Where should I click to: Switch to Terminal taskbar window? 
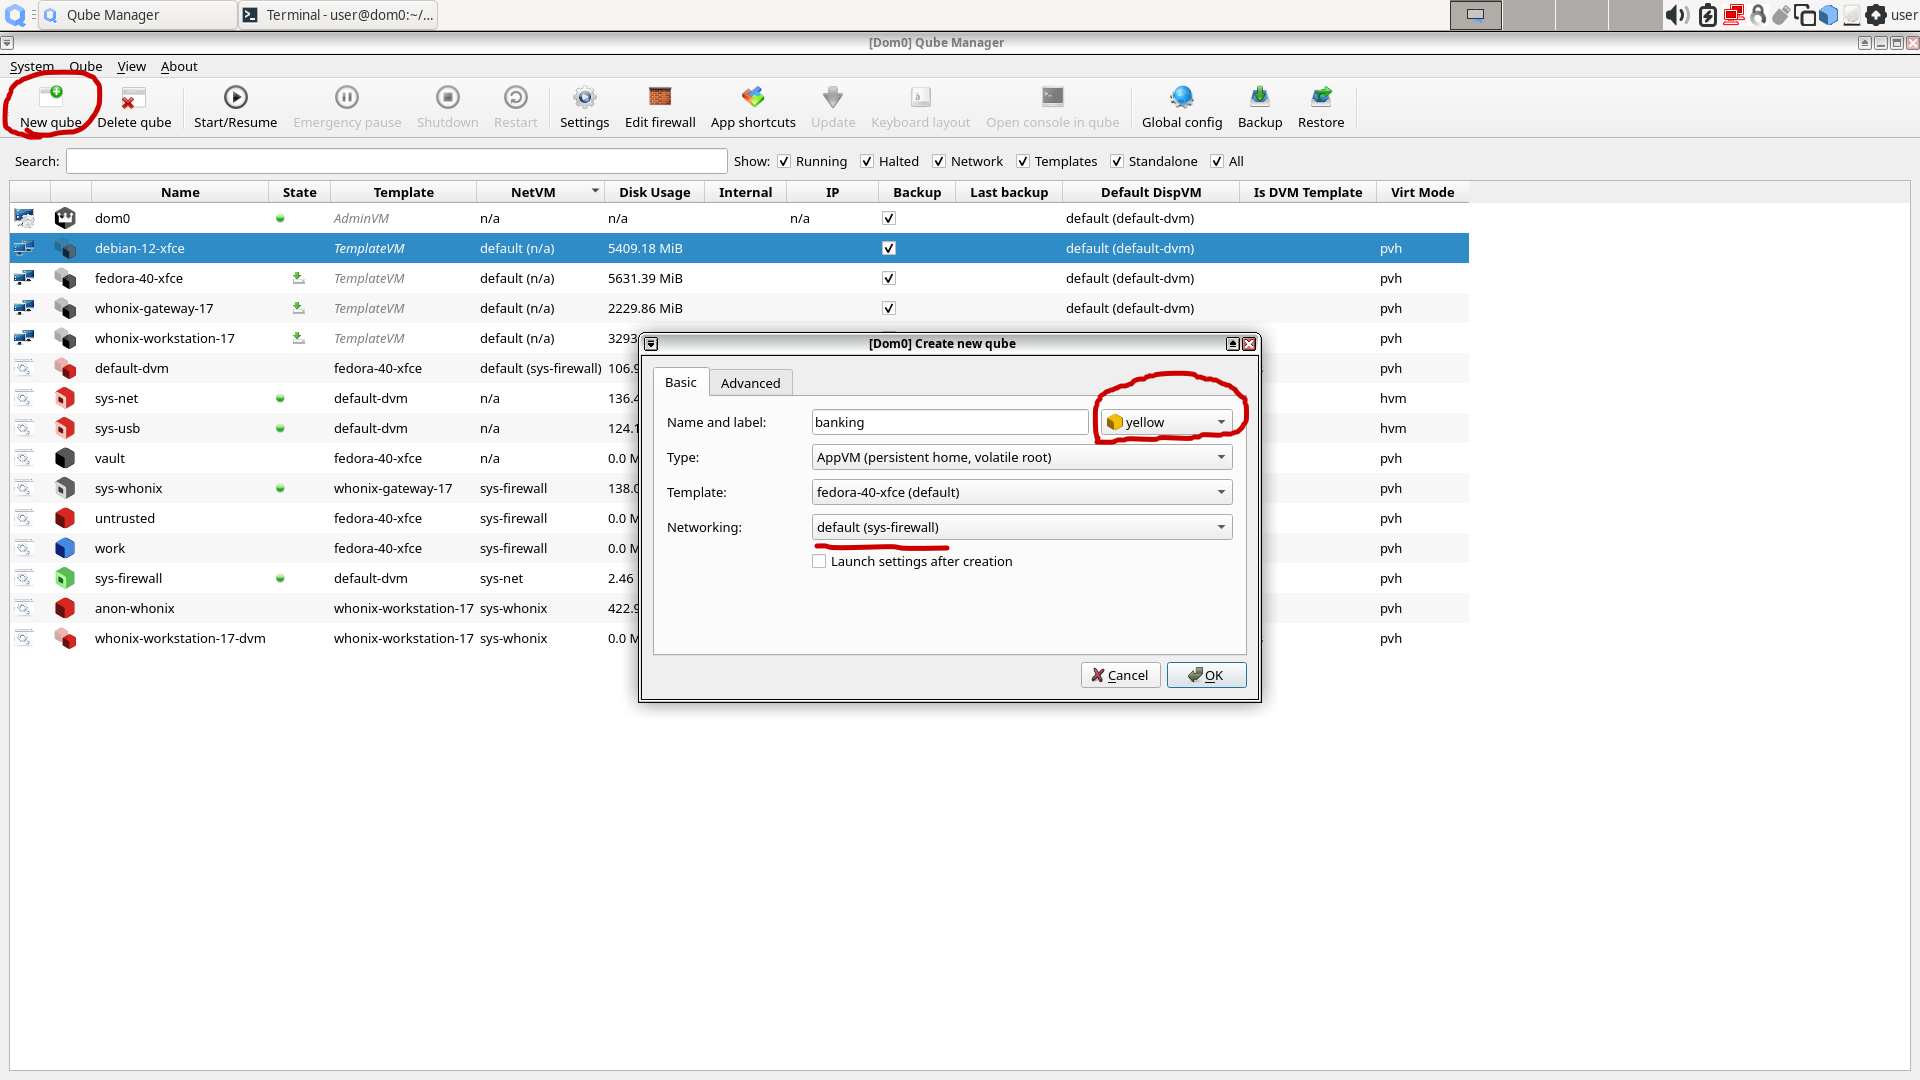tap(339, 15)
